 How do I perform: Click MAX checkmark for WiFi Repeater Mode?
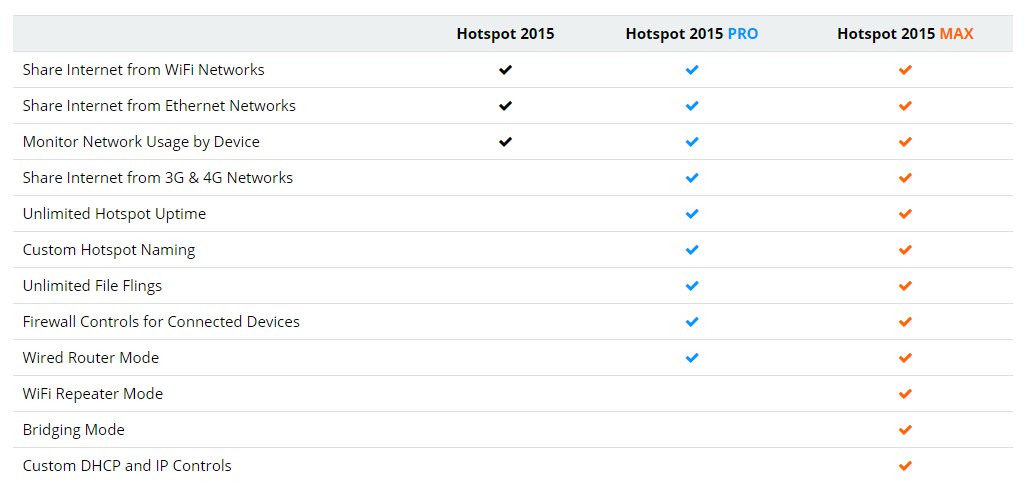coord(905,394)
